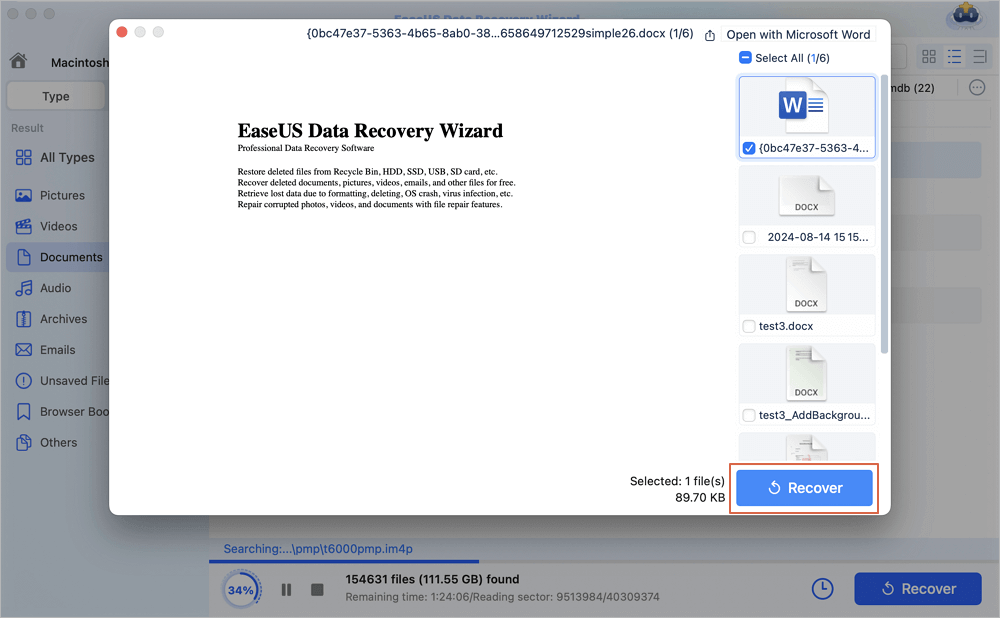
Task: Click the "Searching:...\pmp\t6000pmp.im4p" status text
Action: coord(318,548)
